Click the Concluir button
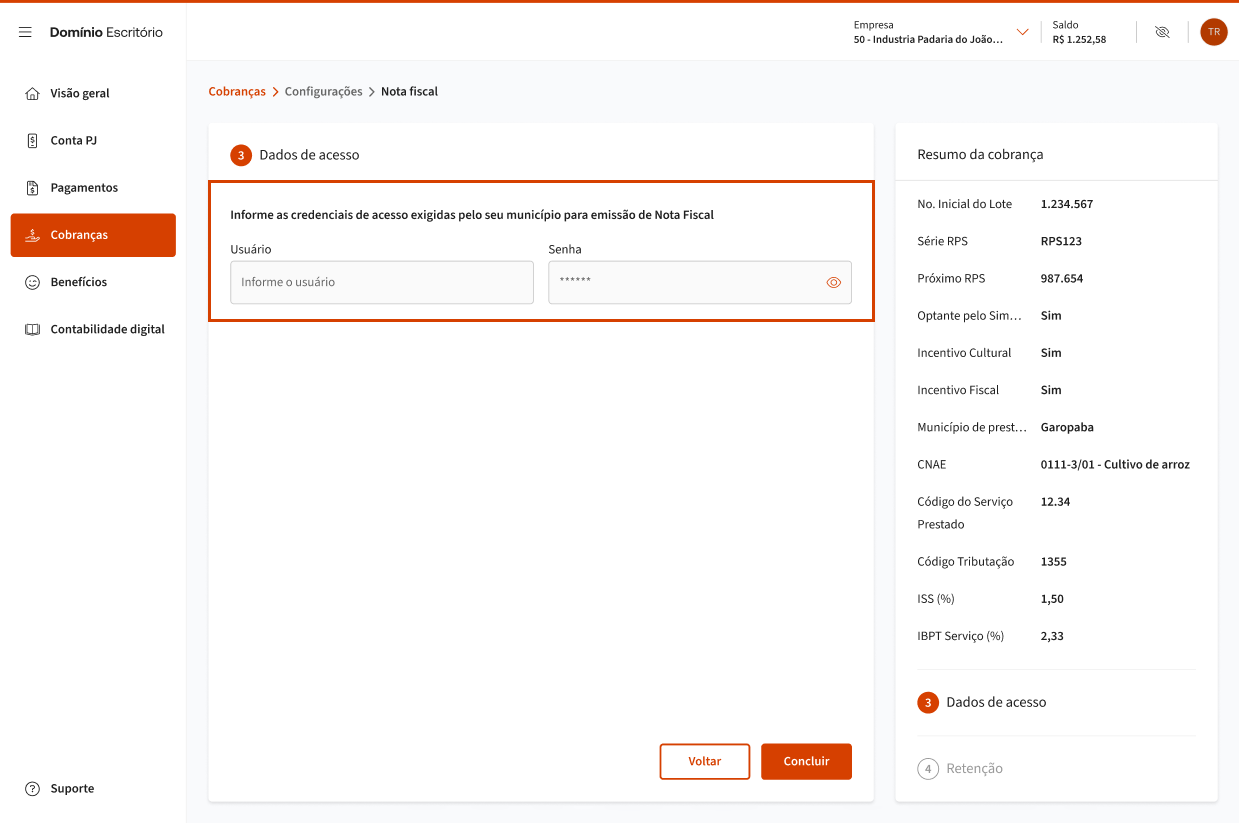This screenshot has height=823, width=1239. (806, 761)
